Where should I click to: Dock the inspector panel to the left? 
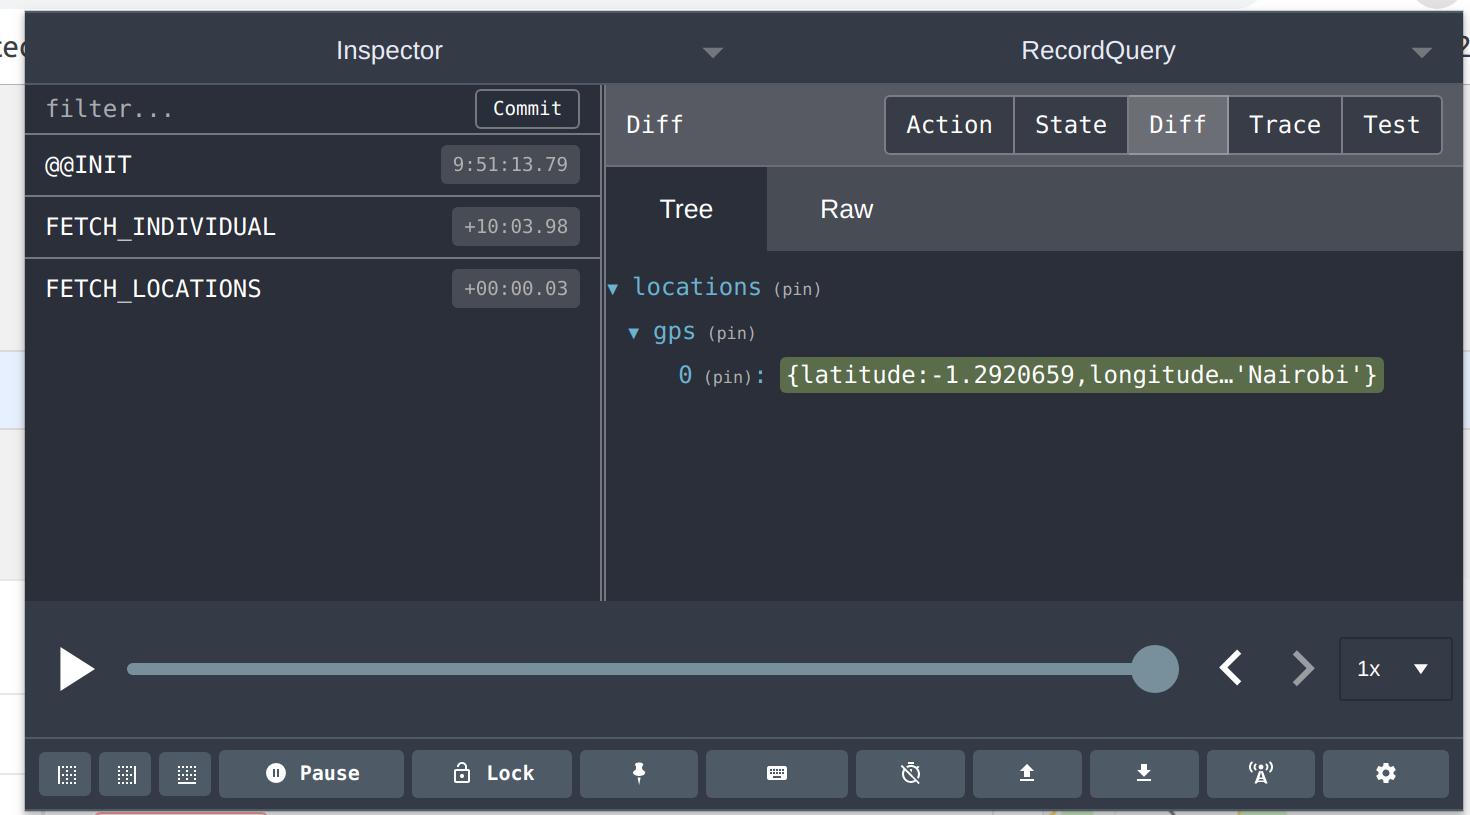[x=64, y=773]
